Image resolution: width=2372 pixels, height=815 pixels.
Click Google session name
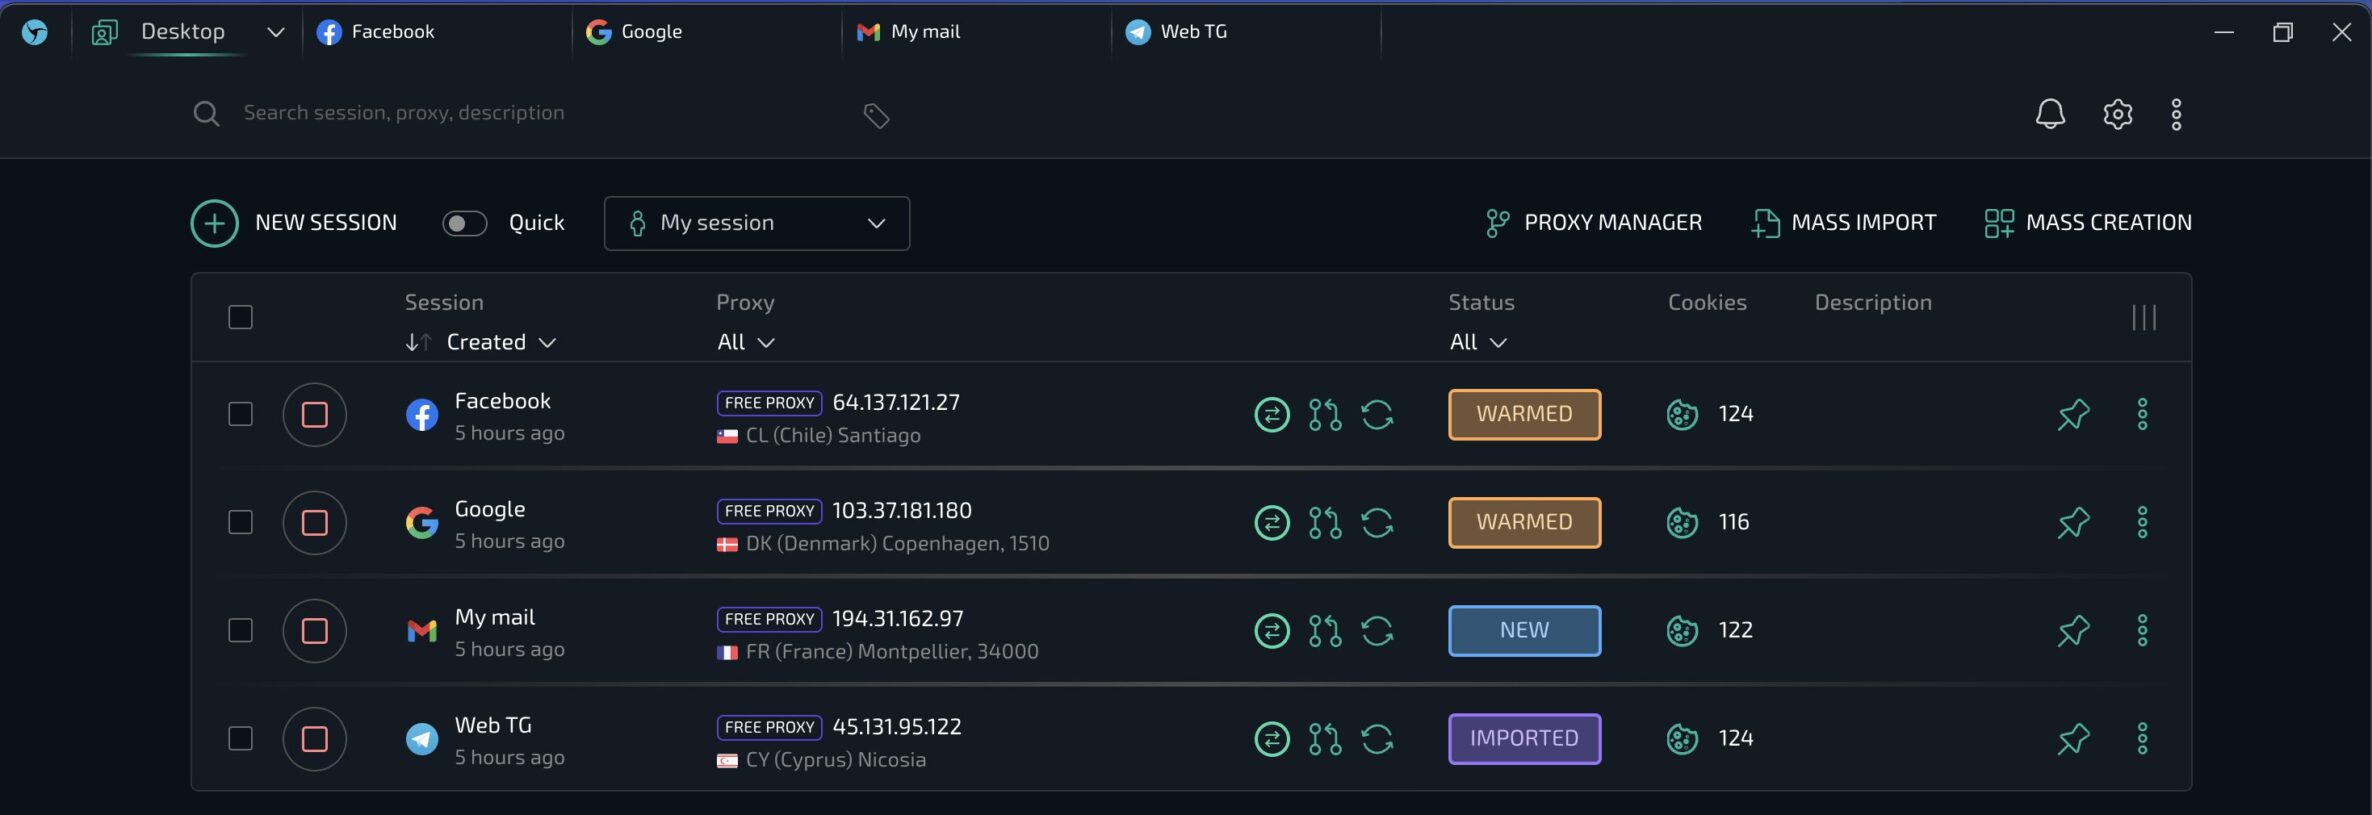(x=490, y=509)
